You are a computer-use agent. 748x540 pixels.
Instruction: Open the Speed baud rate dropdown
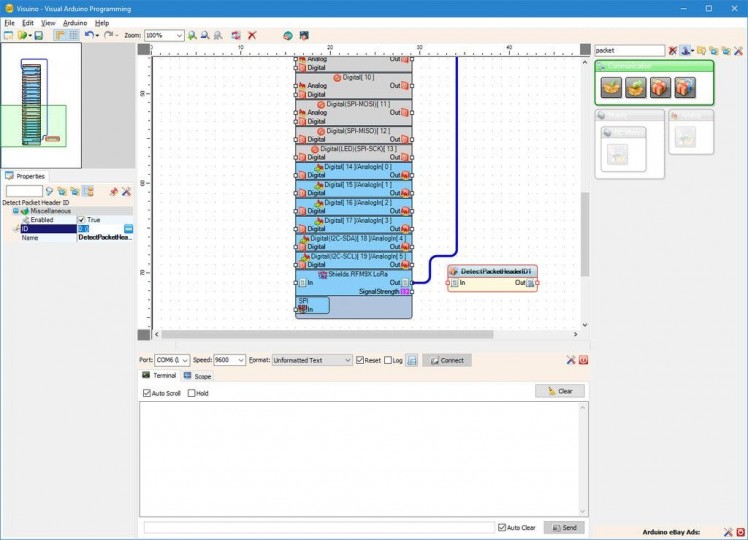(242, 360)
